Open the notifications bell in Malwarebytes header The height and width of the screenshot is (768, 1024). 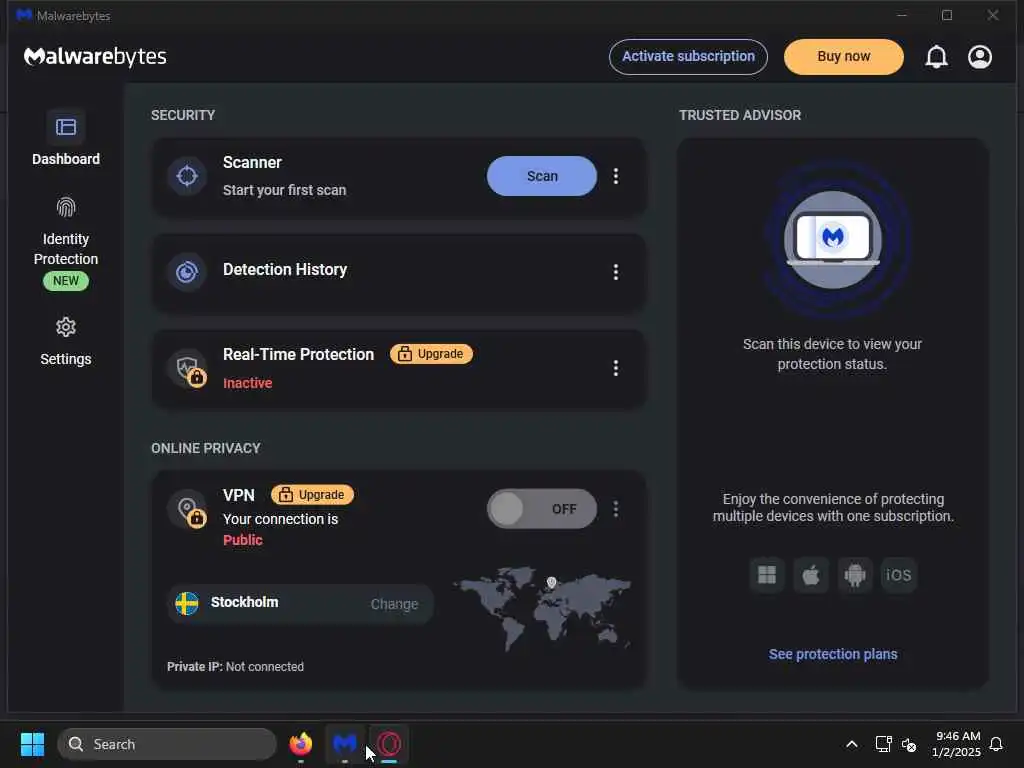point(936,57)
